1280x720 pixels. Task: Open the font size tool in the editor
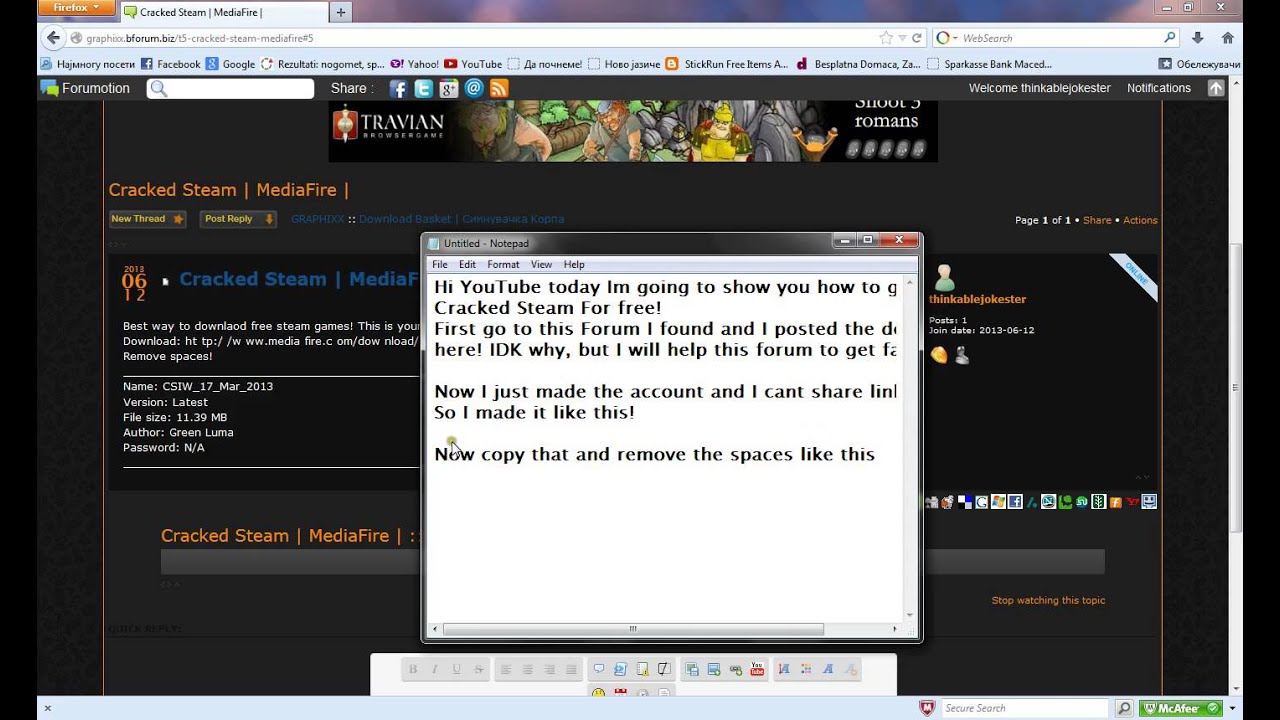(784, 669)
